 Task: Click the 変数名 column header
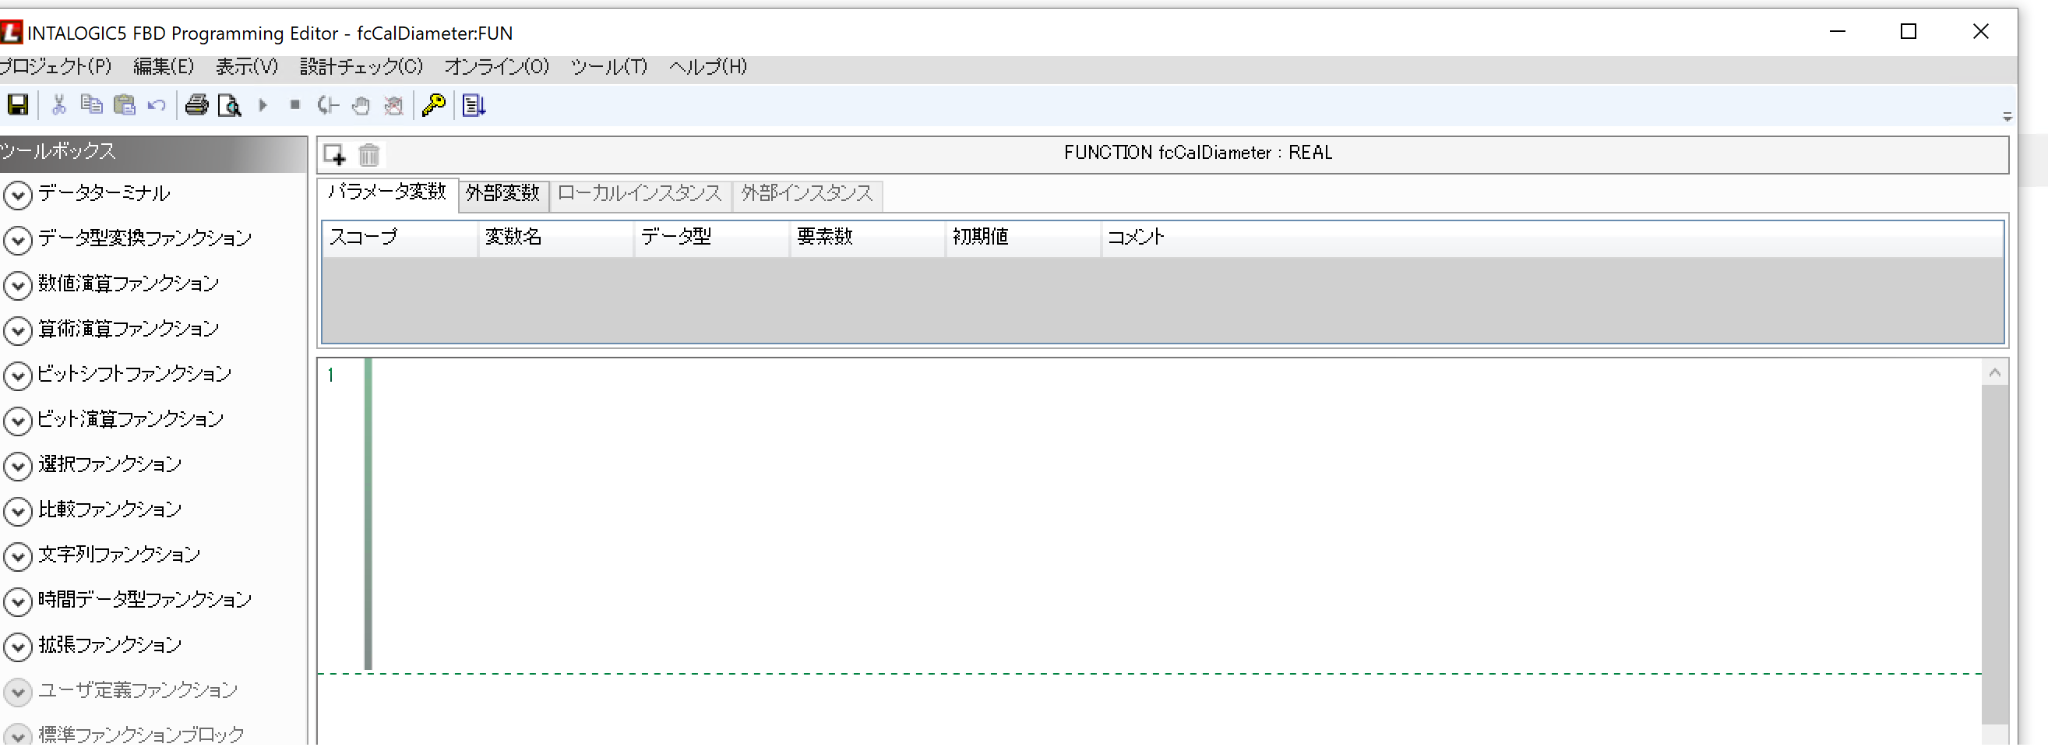point(514,237)
